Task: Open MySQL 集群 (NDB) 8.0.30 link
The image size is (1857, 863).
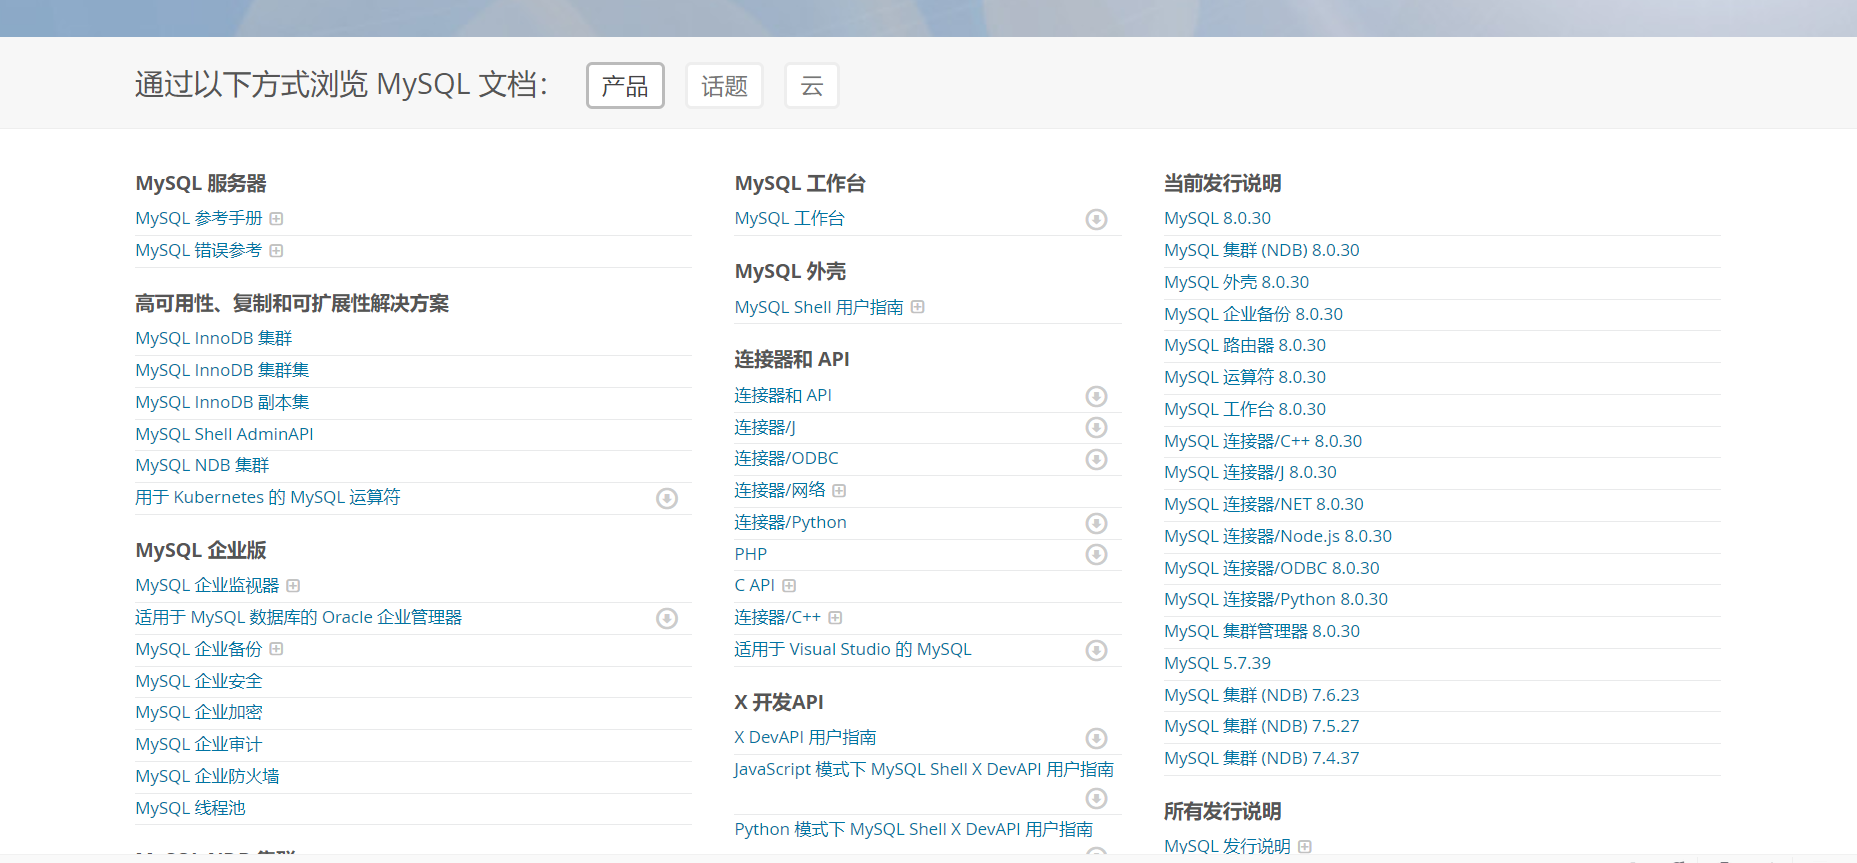Action: (x=1262, y=250)
